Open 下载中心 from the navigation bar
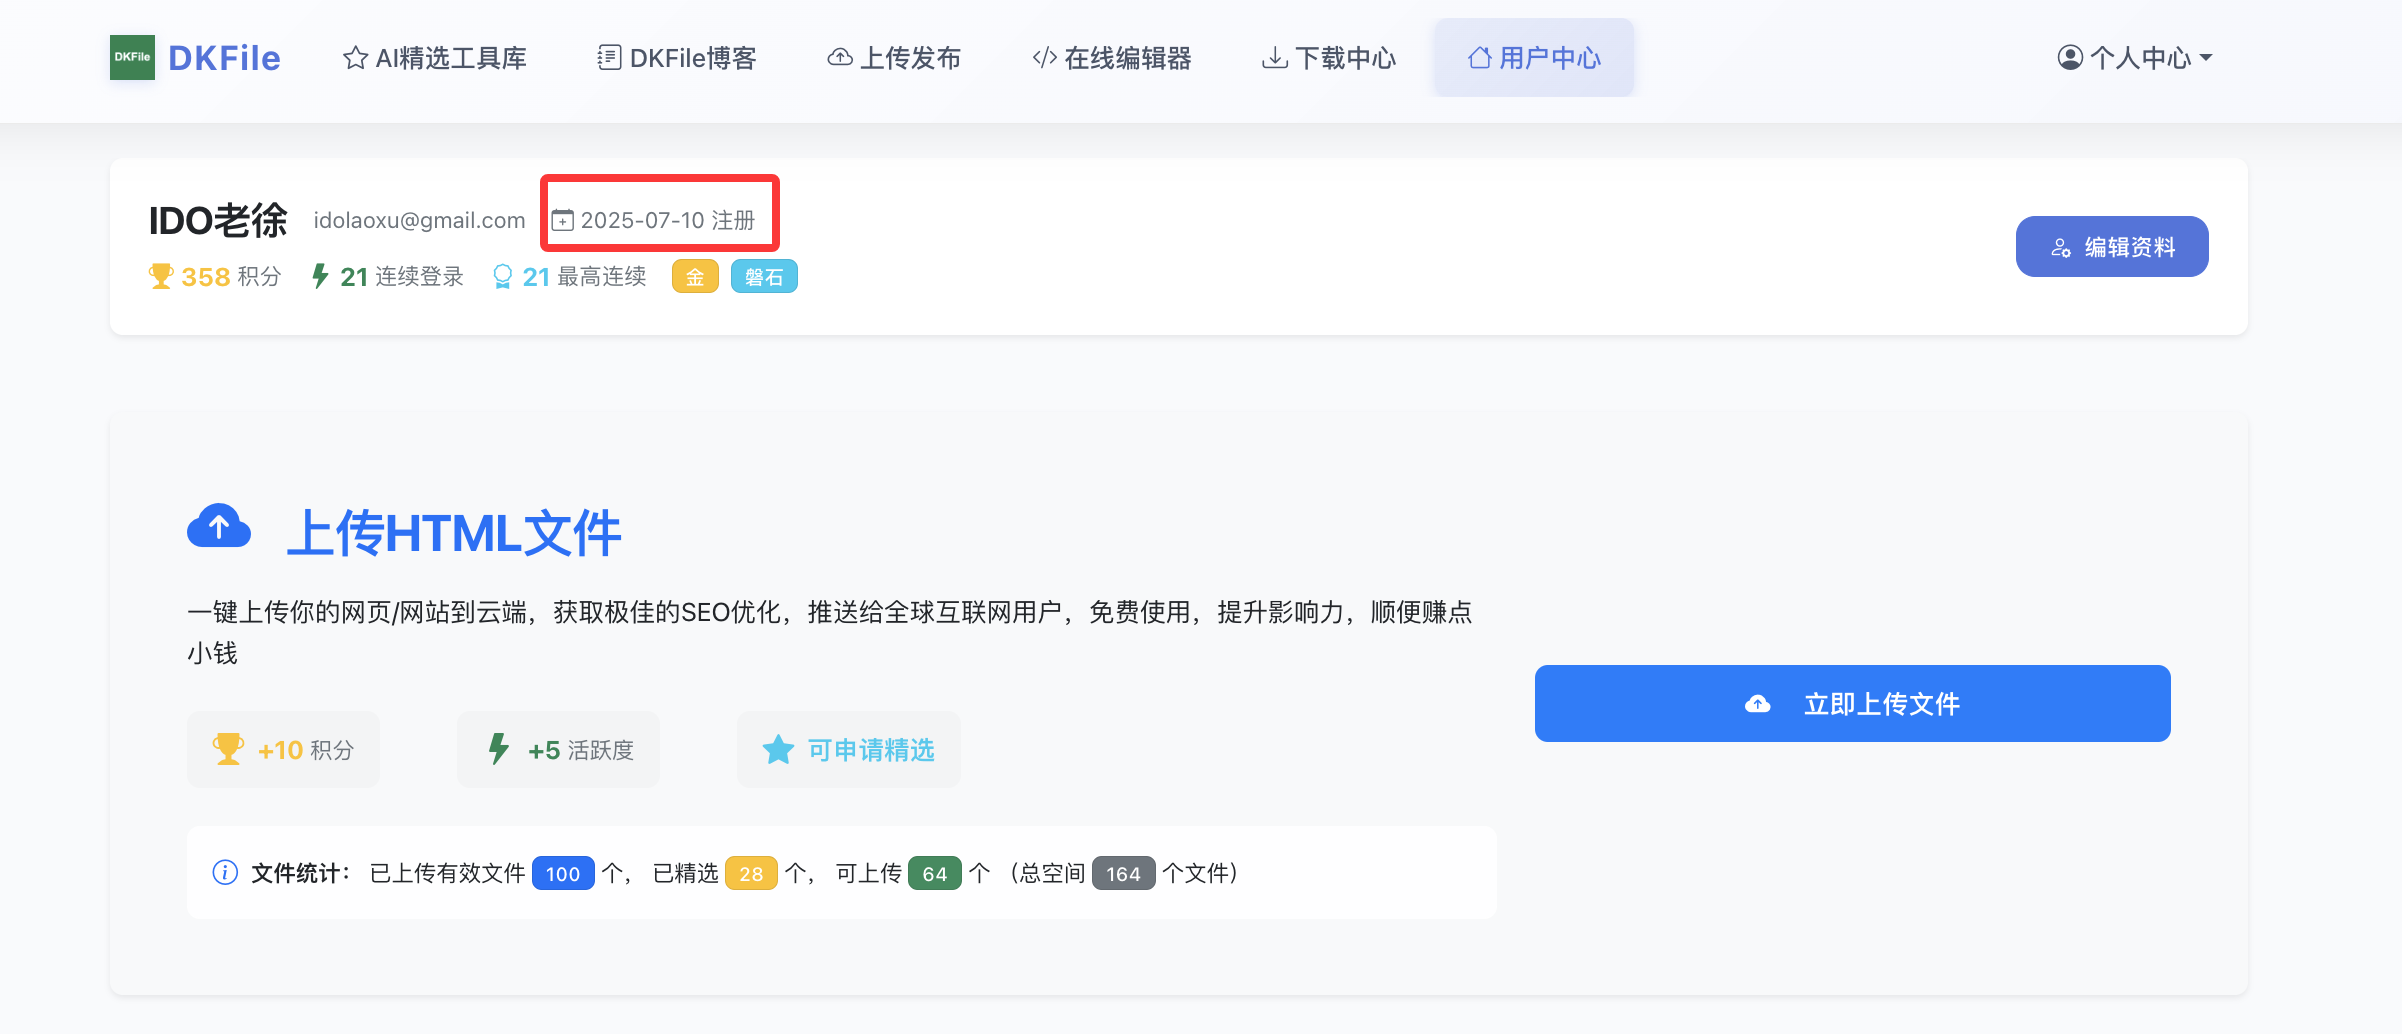Image resolution: width=2402 pixels, height=1034 pixels. (x=1329, y=58)
